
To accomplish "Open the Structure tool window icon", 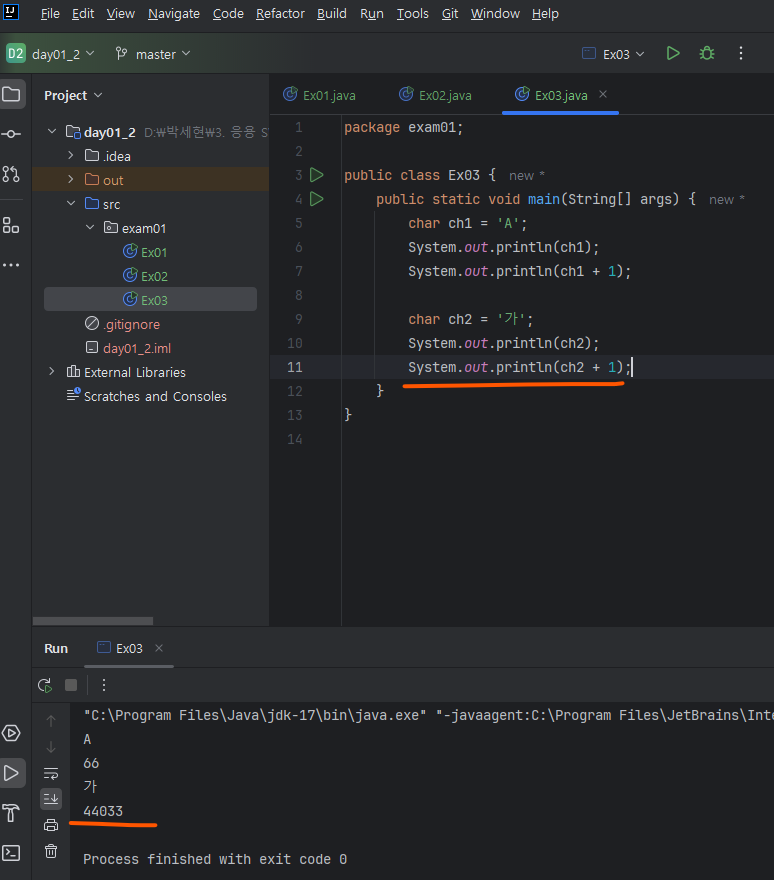I will [11, 224].
